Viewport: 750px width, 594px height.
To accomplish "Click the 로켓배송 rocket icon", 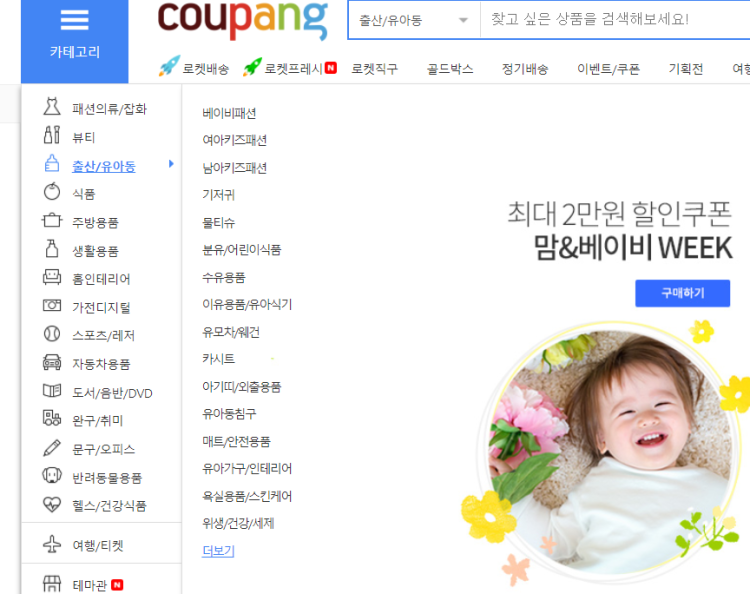I will click(169, 66).
